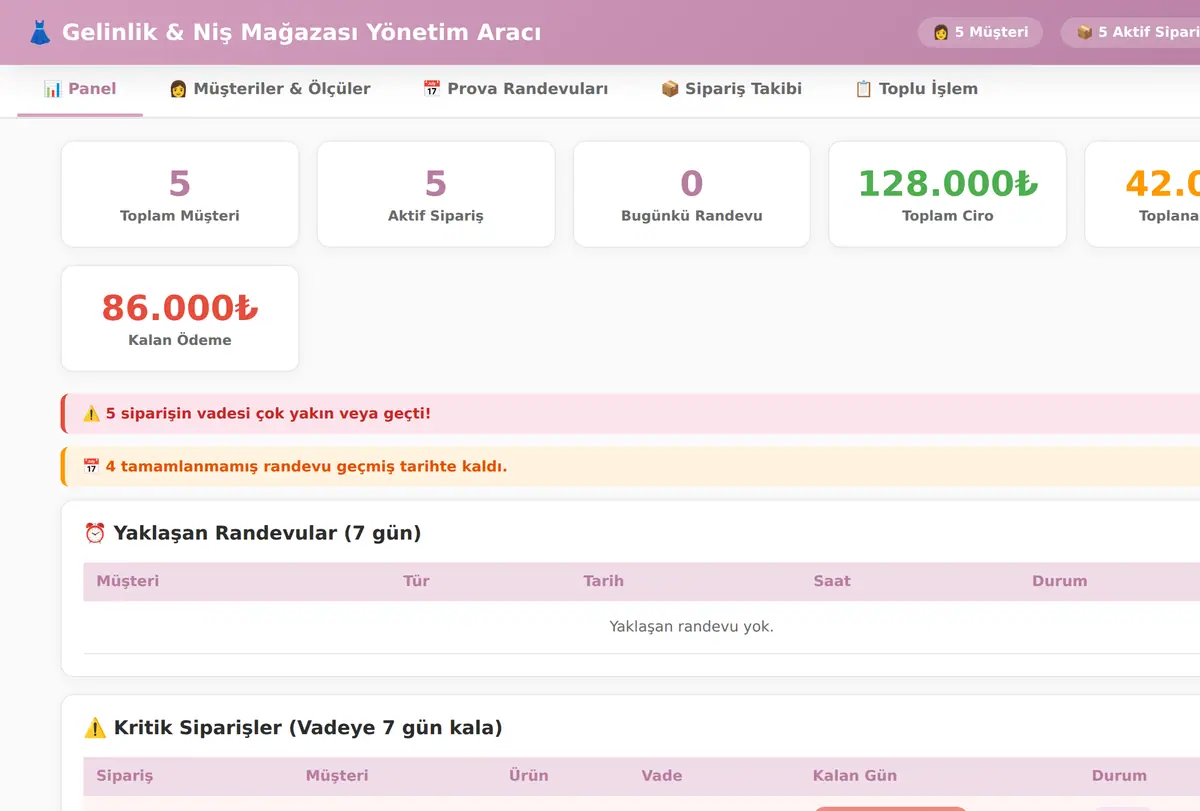Open the Prova Randevuları tab

point(516,89)
